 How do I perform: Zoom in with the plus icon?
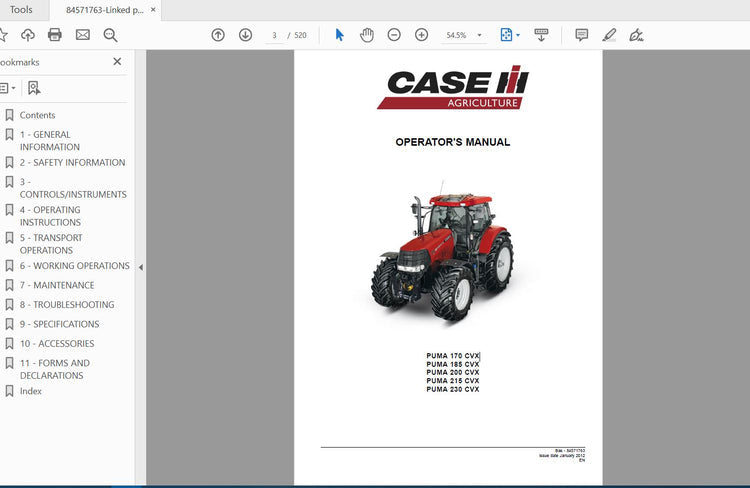(421, 35)
